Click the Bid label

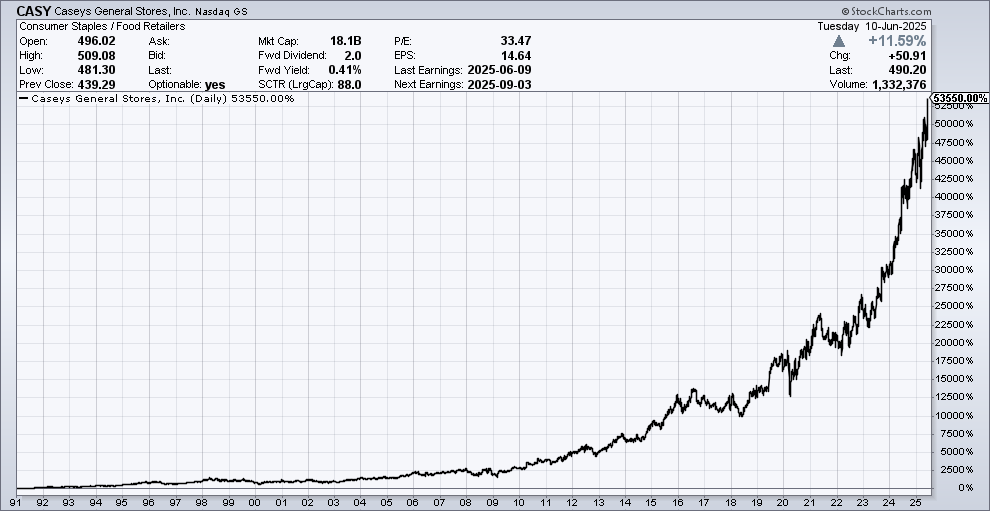coord(157,56)
